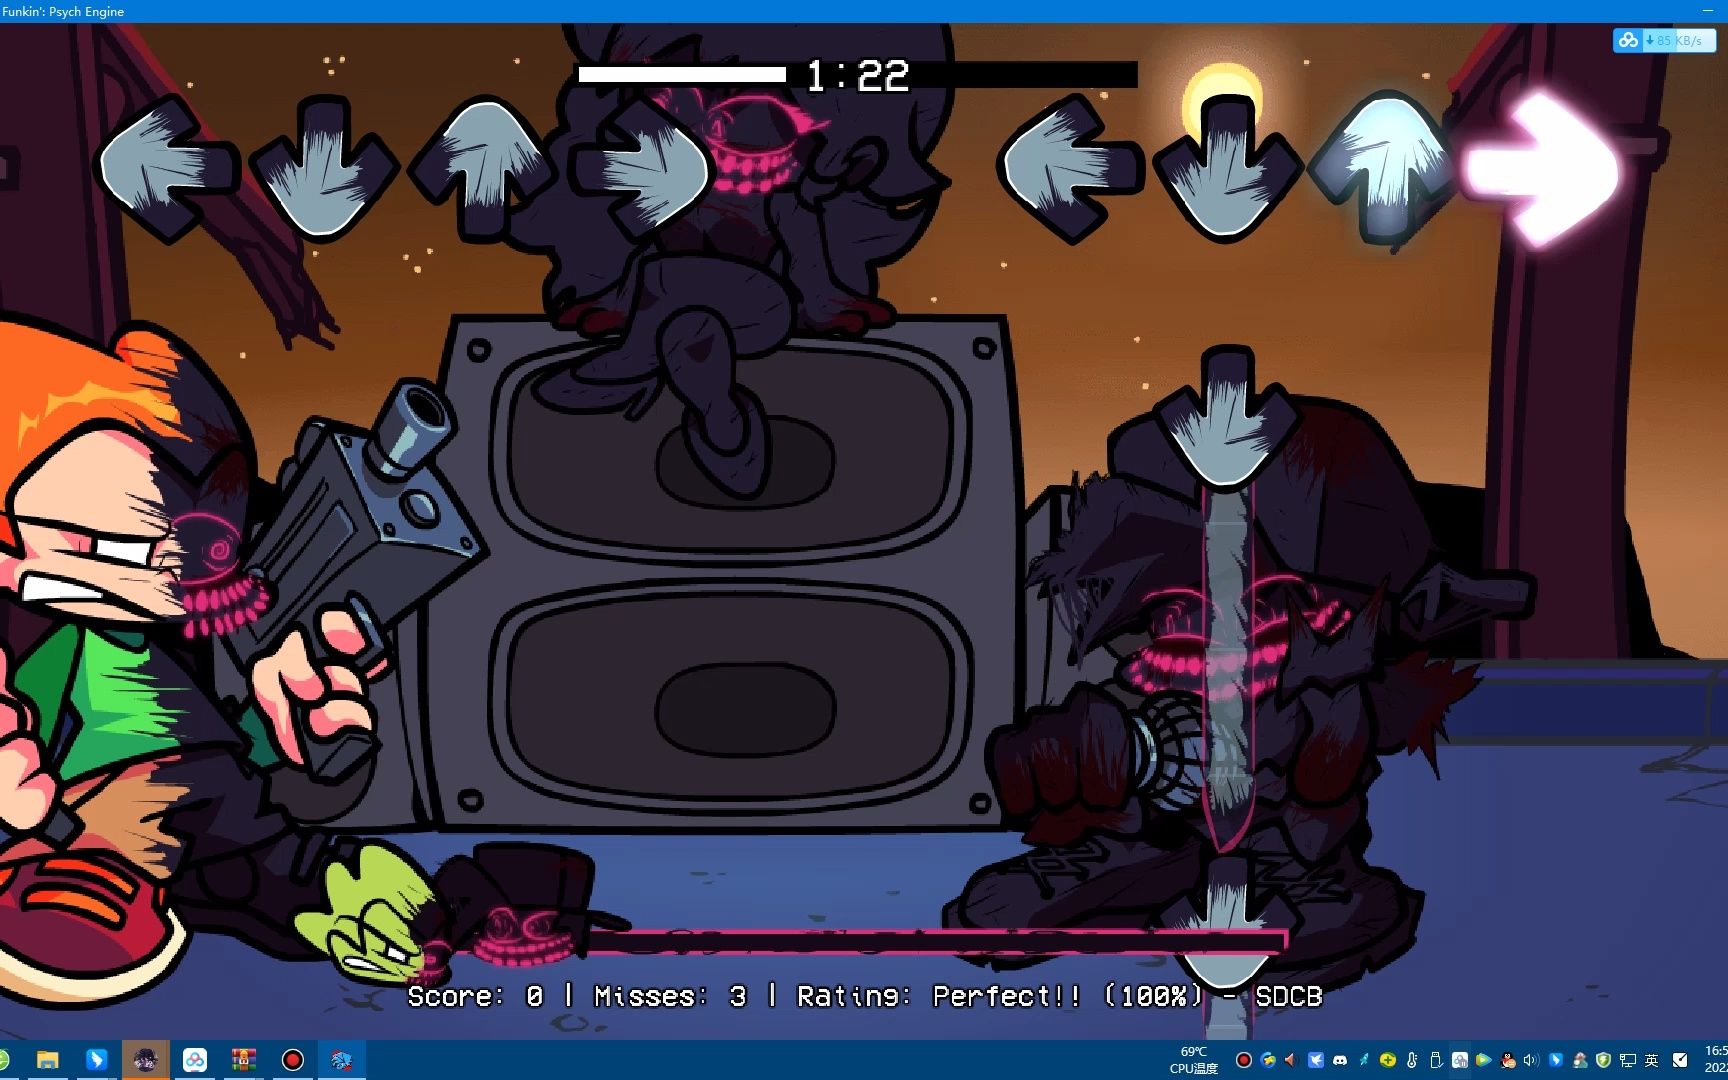1728x1080 pixels.
Task: Click the Tencent Video tray icon
Action: point(1484,1060)
